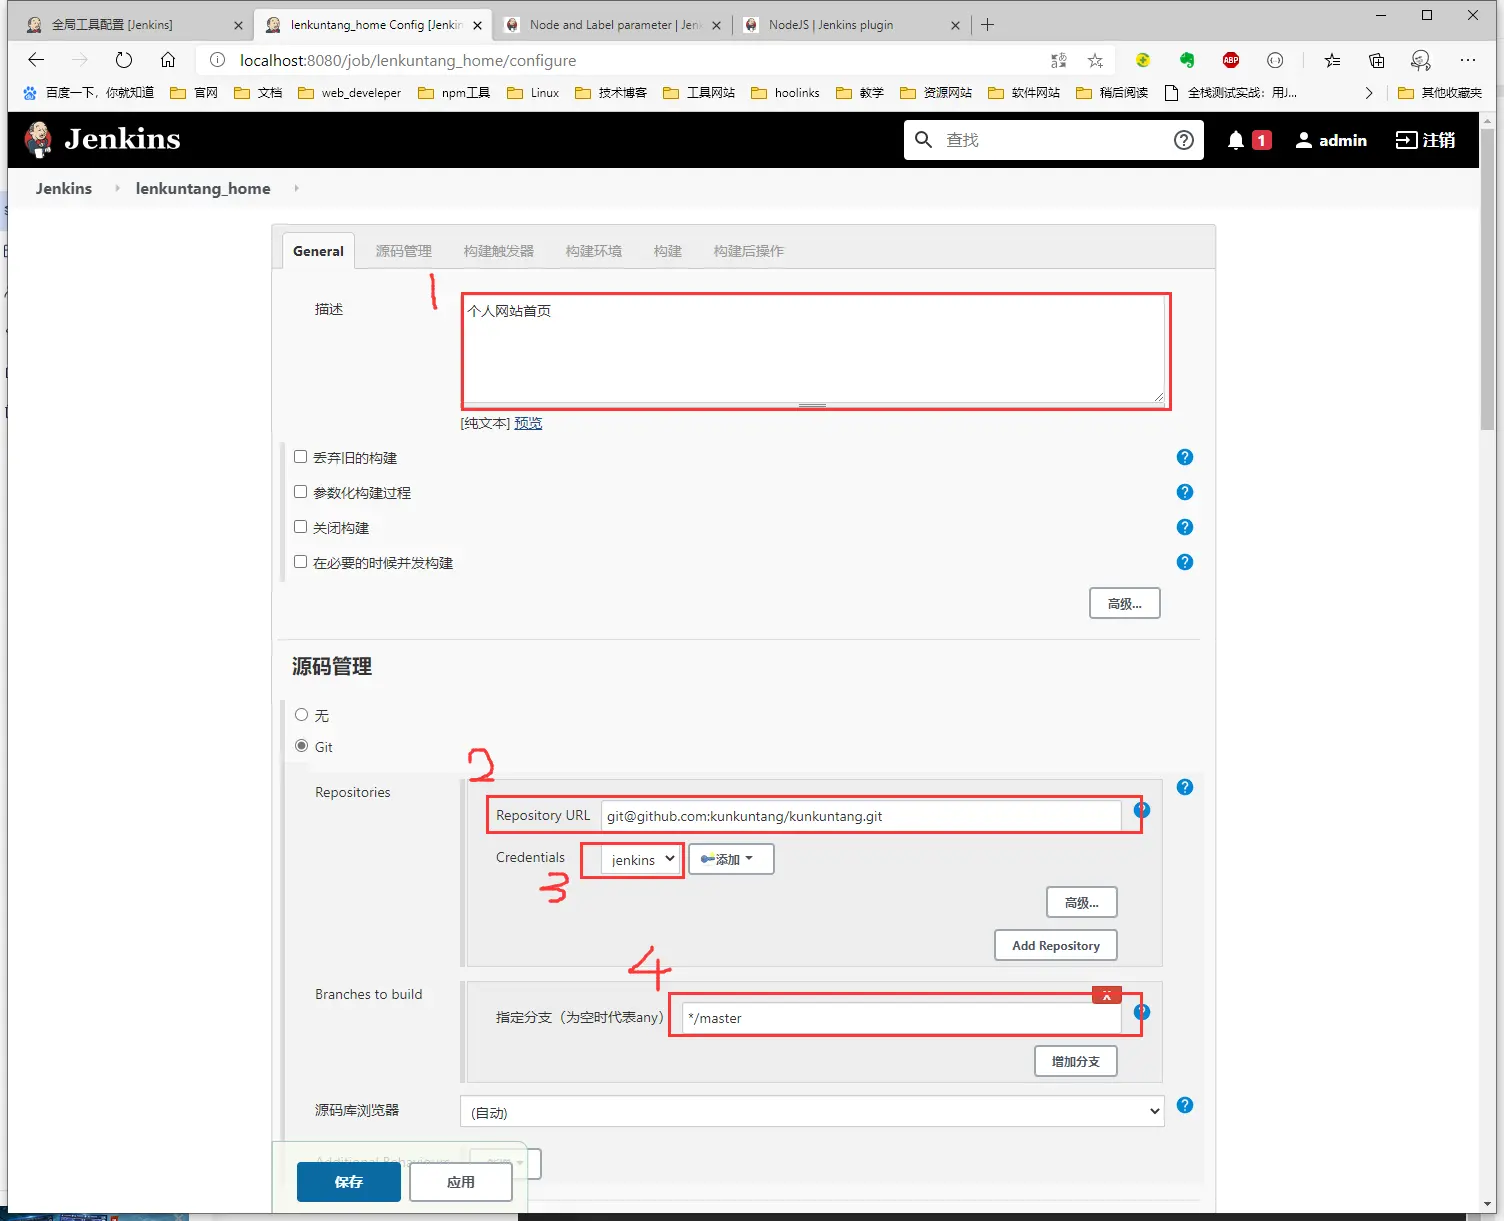Click the Add Repository button
Viewport: 1504px width, 1221px height.
1056,945
